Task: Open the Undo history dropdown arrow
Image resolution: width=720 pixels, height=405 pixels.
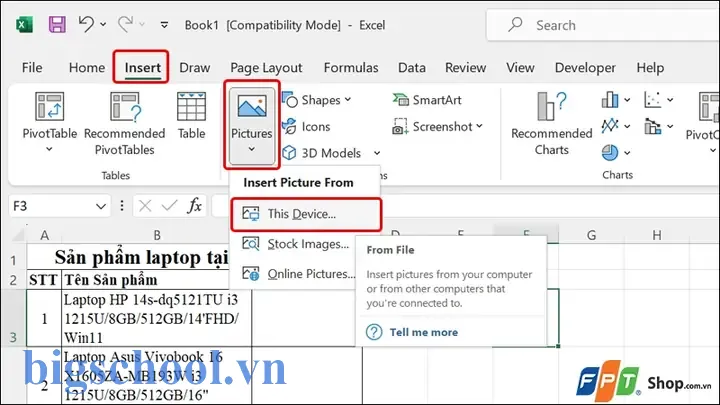Action: tap(103, 24)
